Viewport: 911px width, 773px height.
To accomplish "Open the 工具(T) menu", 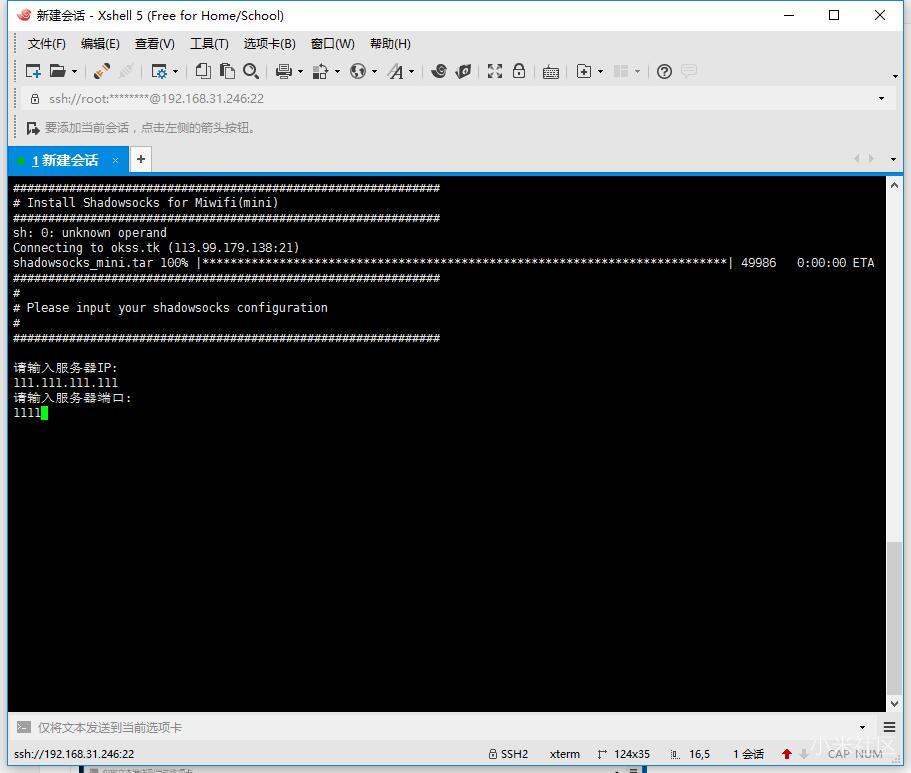I will pos(209,44).
